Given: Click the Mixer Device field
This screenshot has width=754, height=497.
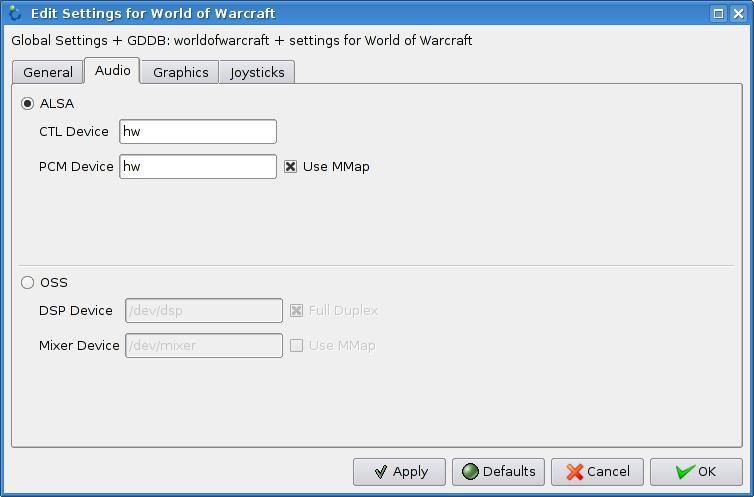Looking at the screenshot, I should coord(203,345).
